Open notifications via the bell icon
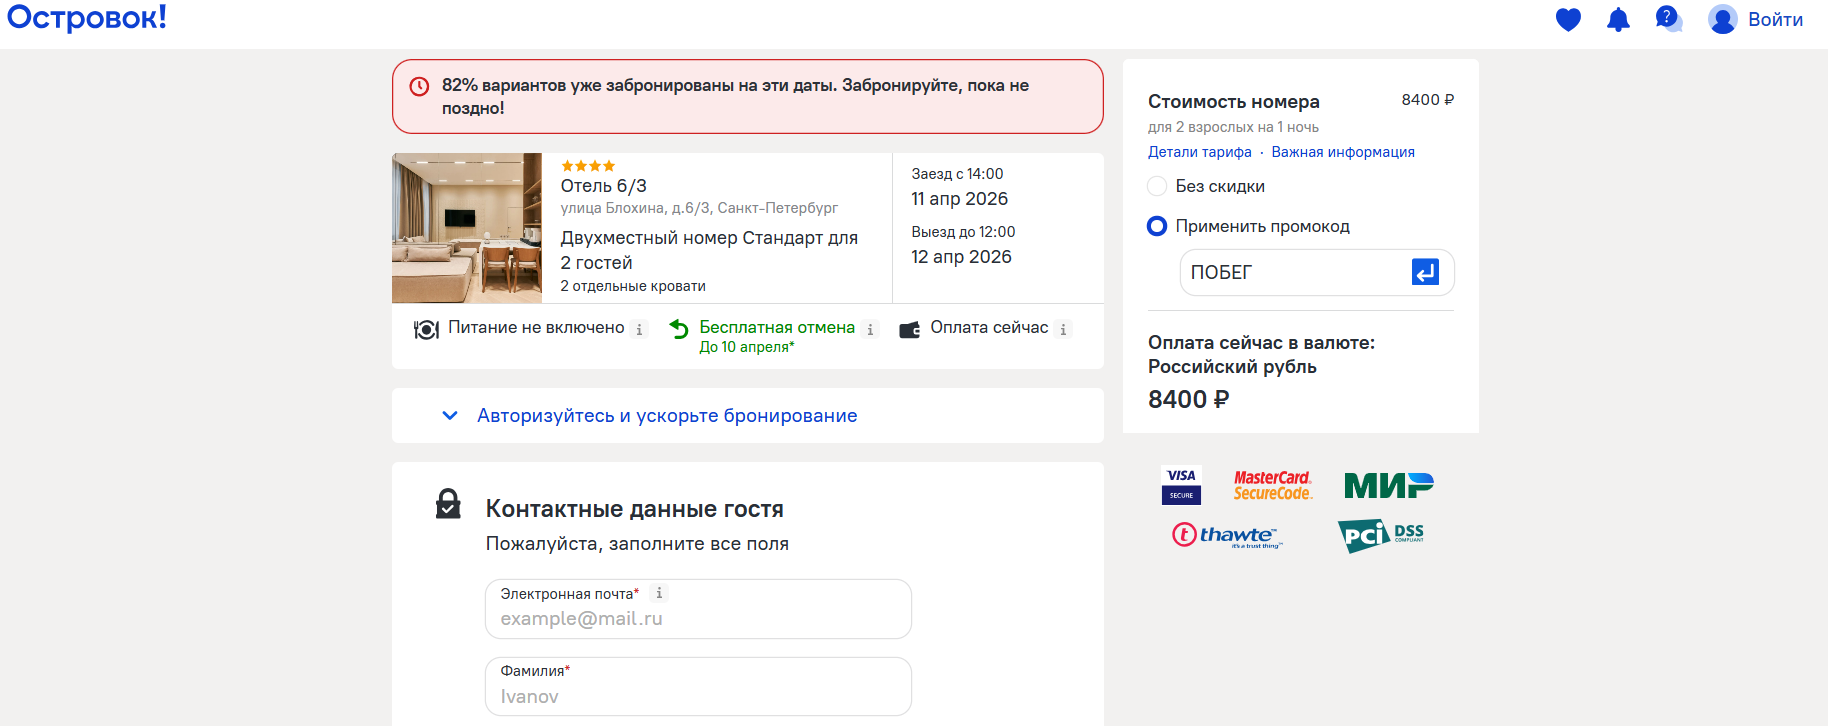1828x726 pixels. (1619, 19)
